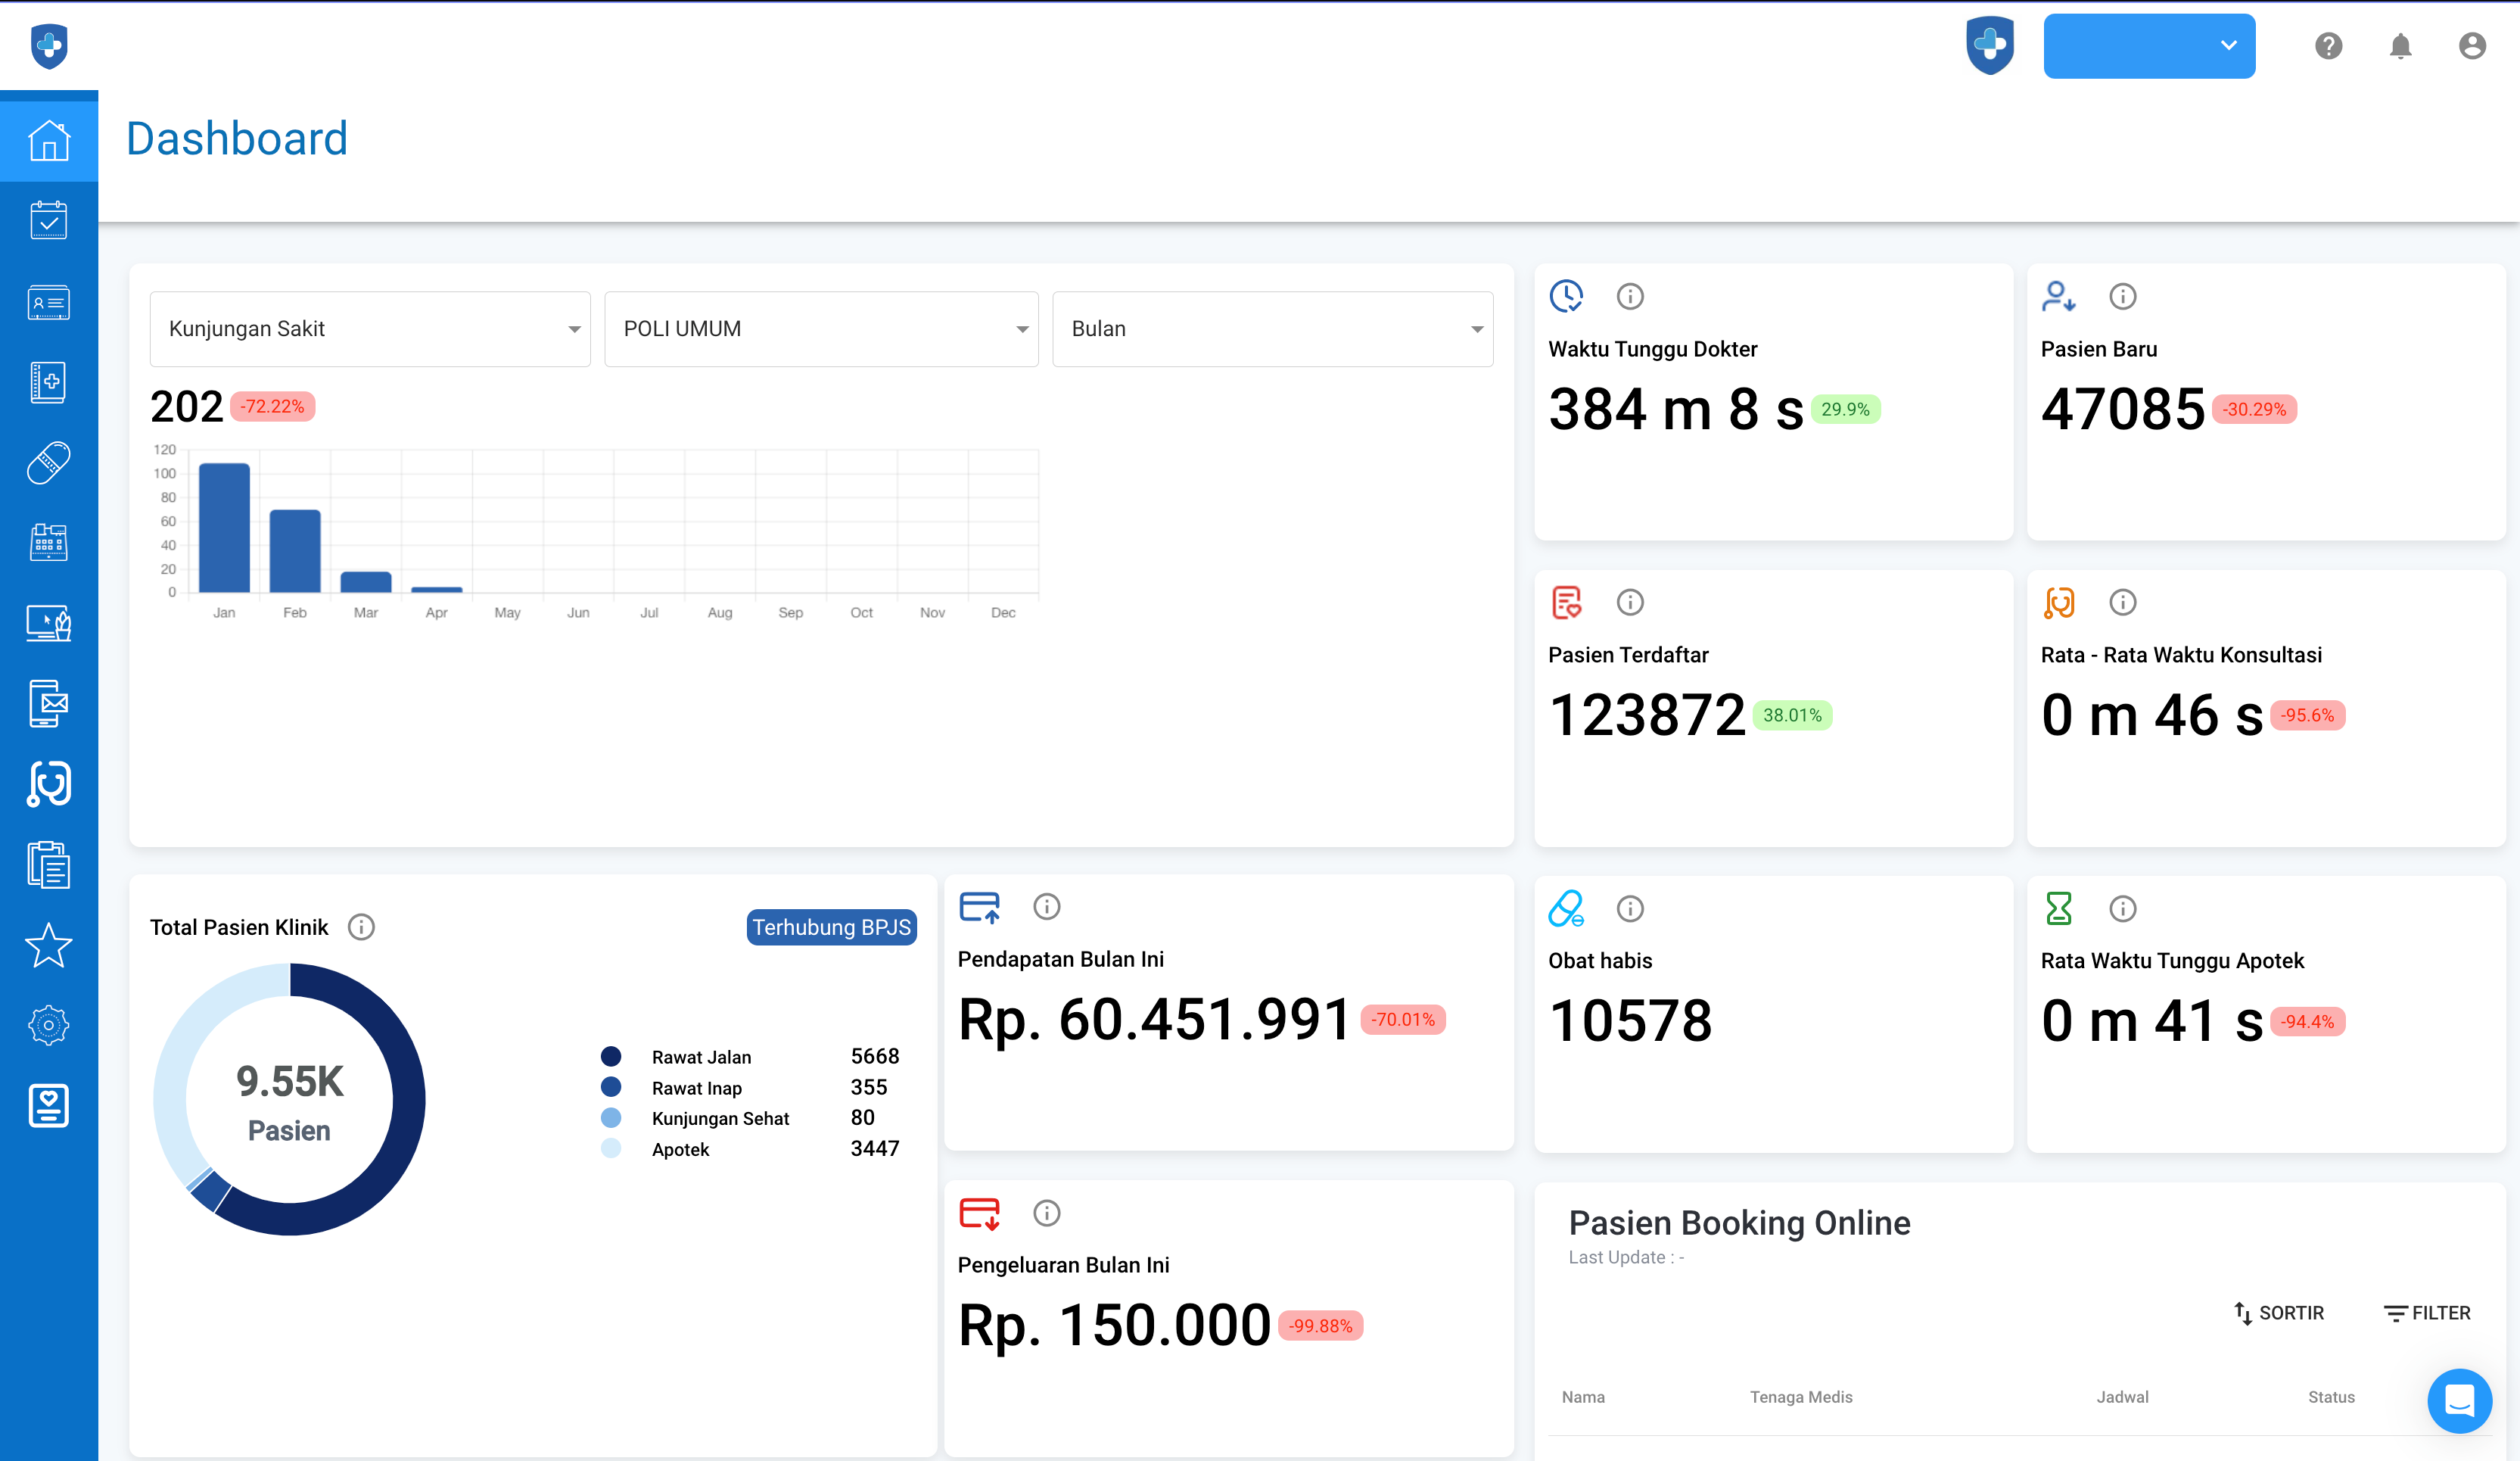Click the FILTER button
Screen dimensions: 2520x1461
click(x=2427, y=1313)
